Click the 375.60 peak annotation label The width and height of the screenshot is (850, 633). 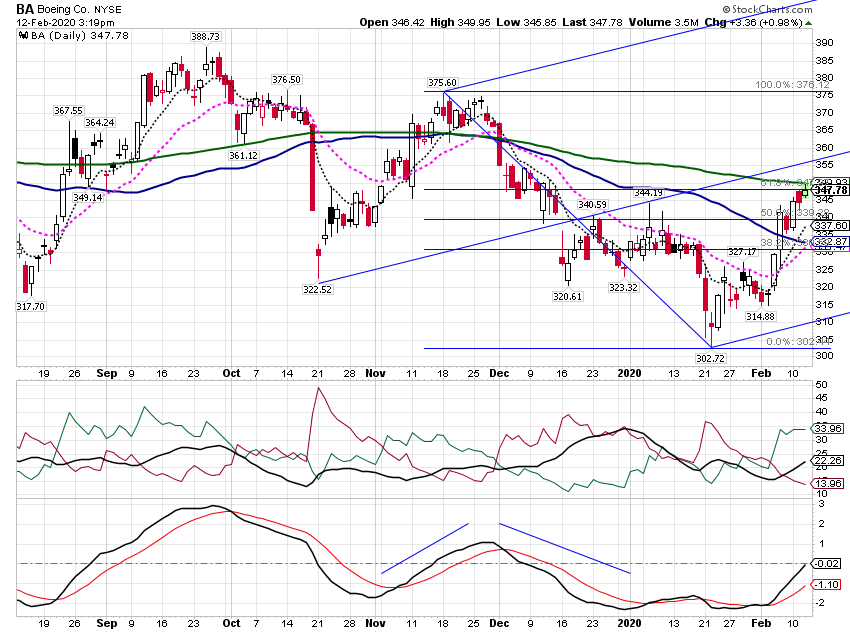coord(442,82)
